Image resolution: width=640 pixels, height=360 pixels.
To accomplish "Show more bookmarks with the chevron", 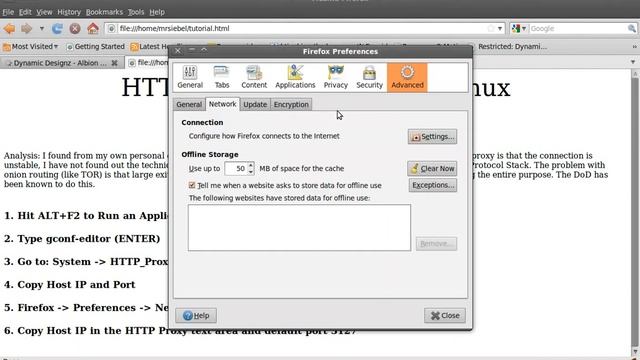I will [x=634, y=47].
